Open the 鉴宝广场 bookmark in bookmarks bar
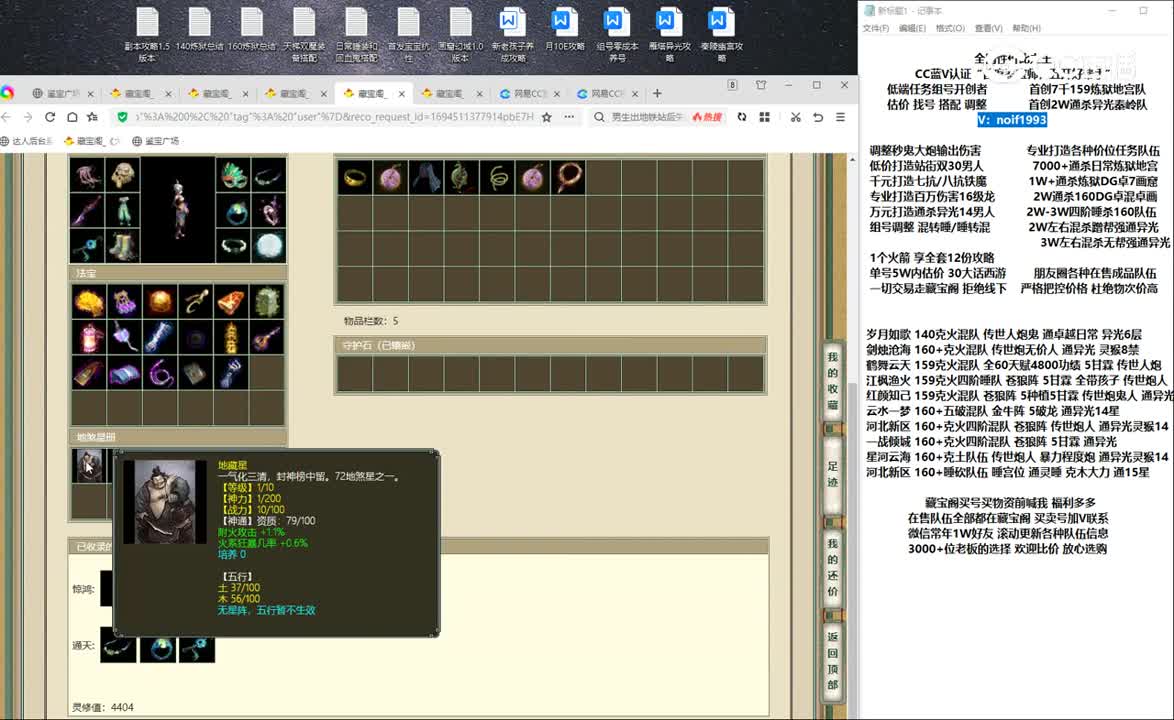1174x720 pixels. (x=156, y=141)
